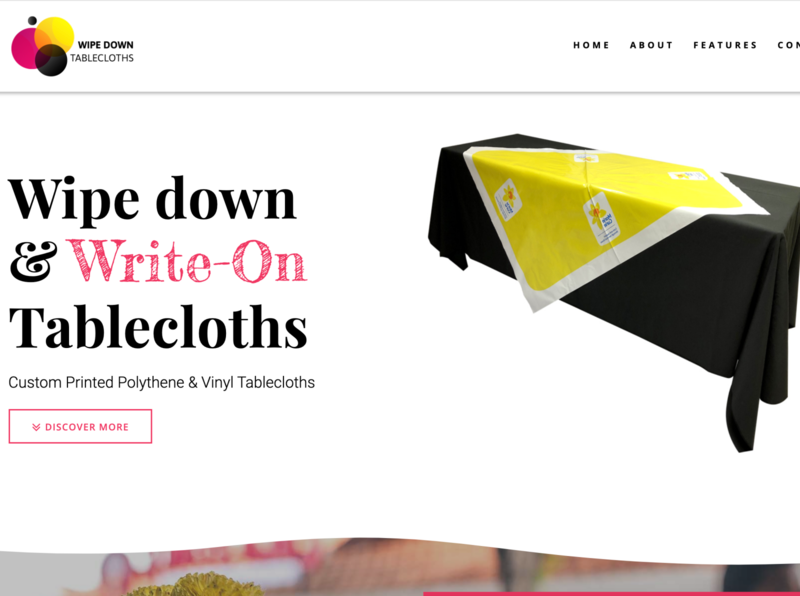Screen dimensions: 800x596
Task: Click the pink bar above the bottom banner
Action: [x=611, y=594]
